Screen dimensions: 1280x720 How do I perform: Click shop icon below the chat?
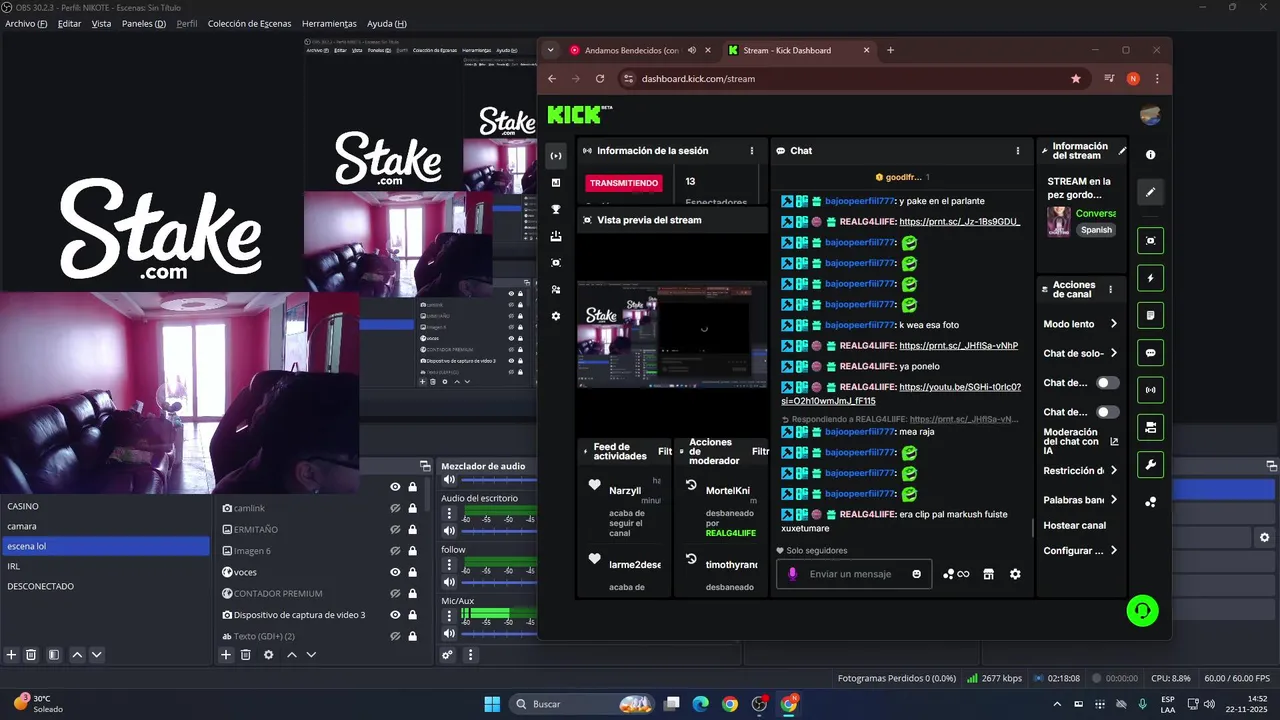point(988,574)
